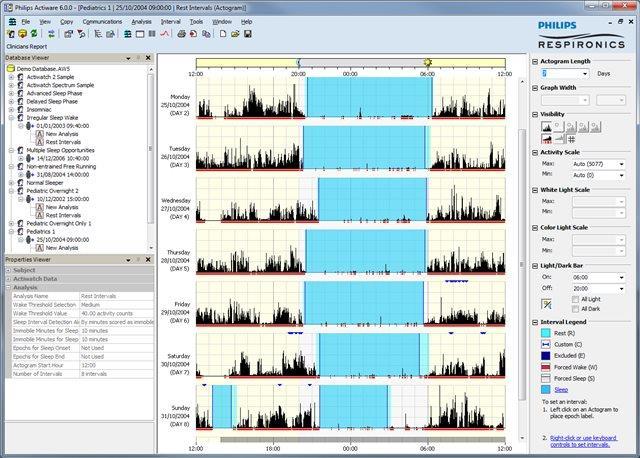Click the application icon left of File menu
This screenshot has width=640, height=458.
pyautogui.click(x=12, y=22)
